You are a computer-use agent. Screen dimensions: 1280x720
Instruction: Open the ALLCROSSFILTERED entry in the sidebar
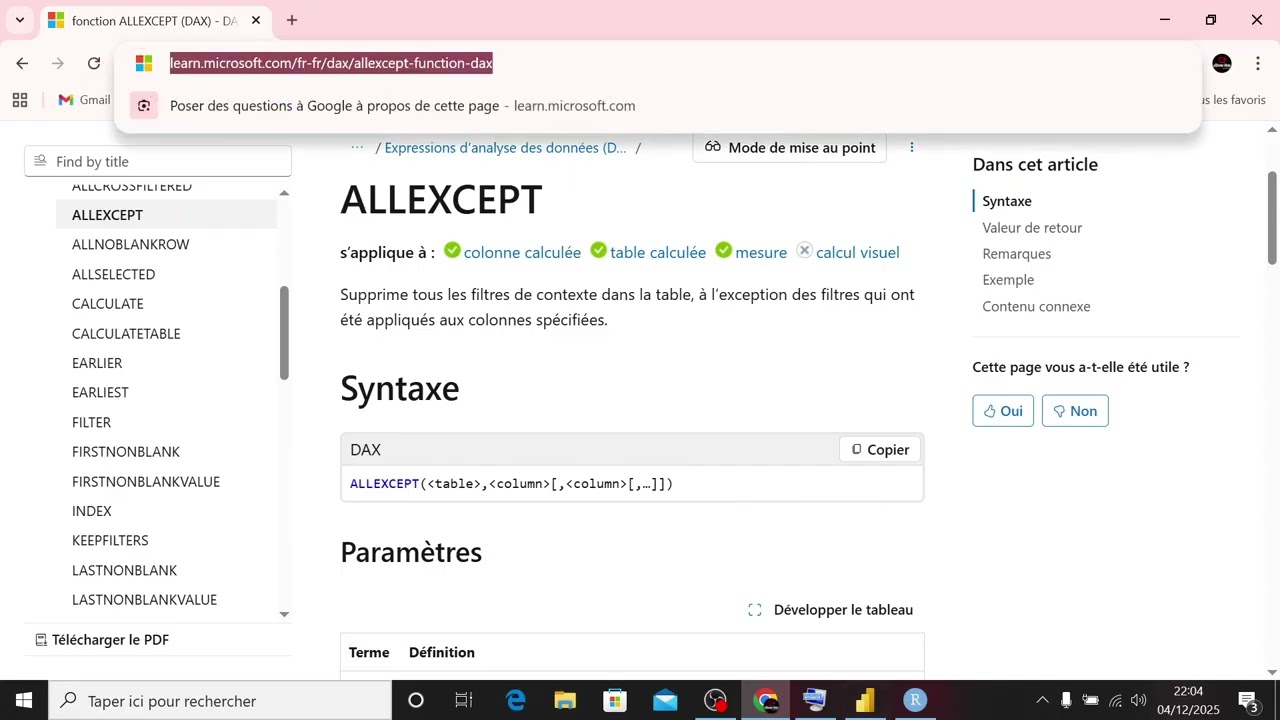(x=132, y=186)
